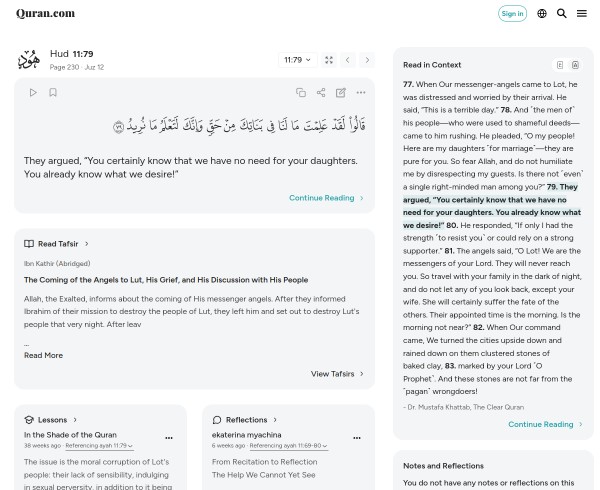The height and width of the screenshot is (490, 600).
Task: Click reflection title From Recitation to Reflection
Action: tap(264, 462)
